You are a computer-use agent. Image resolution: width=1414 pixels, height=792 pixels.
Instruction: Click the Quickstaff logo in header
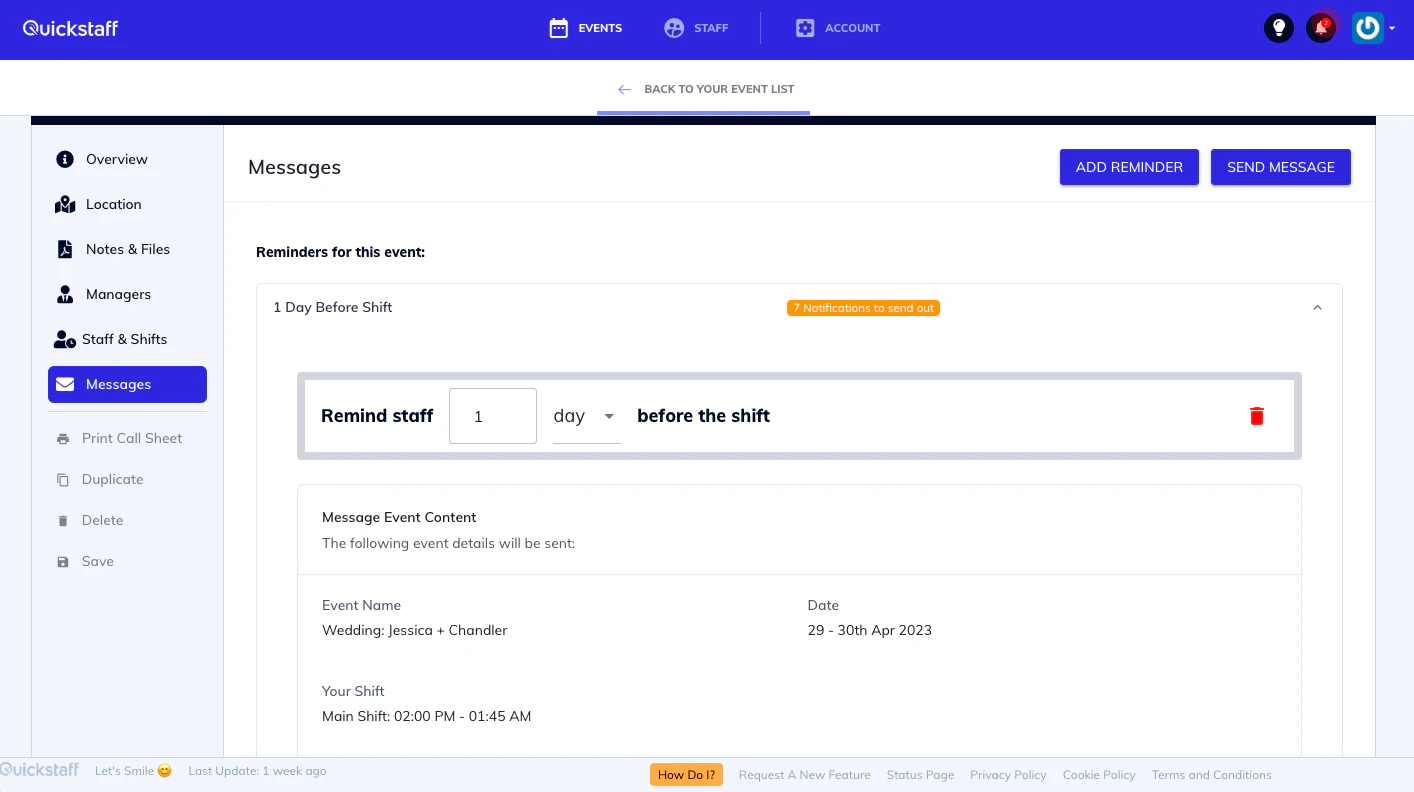click(x=70, y=28)
